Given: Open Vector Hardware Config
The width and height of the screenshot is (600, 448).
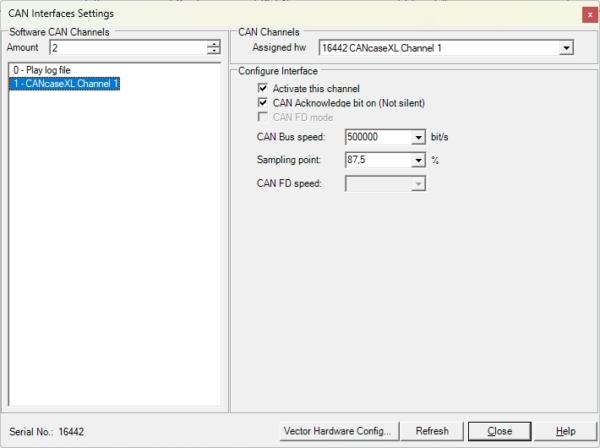Looking at the screenshot, I should (338, 431).
